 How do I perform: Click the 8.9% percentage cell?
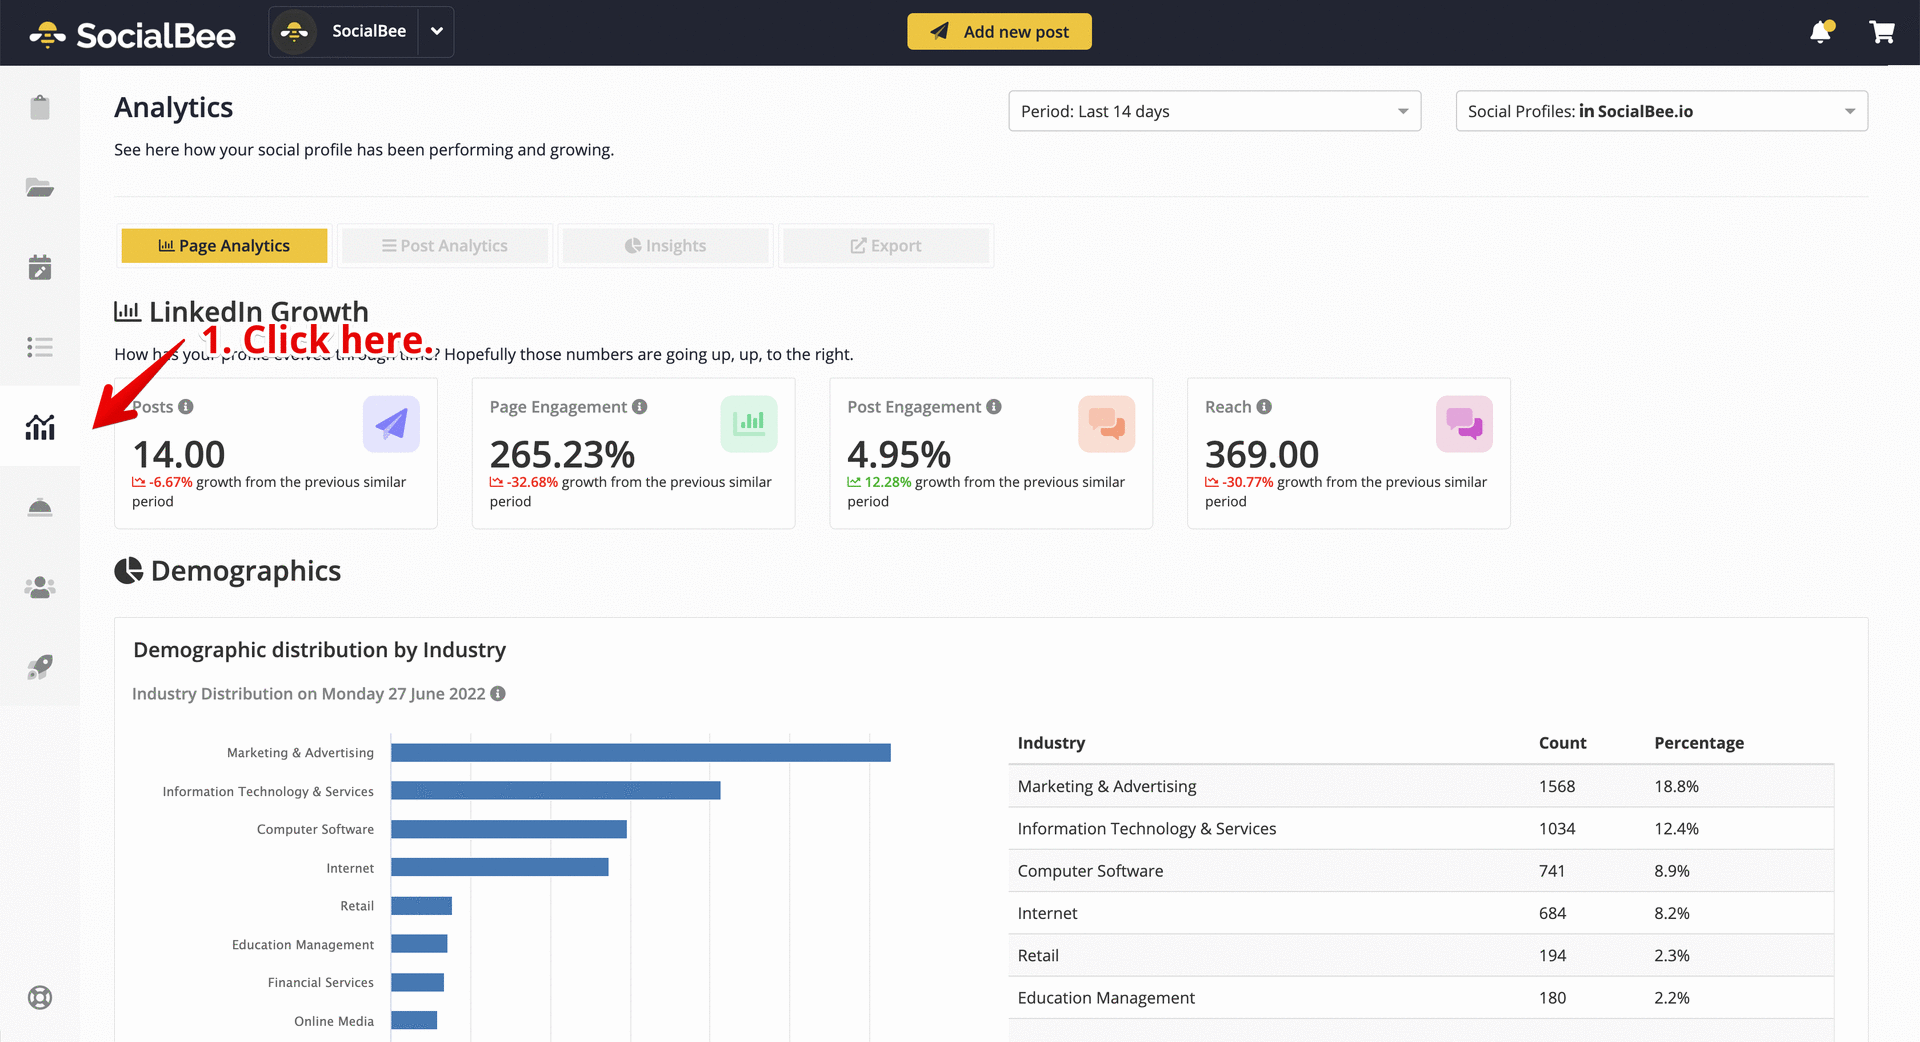point(1672,871)
